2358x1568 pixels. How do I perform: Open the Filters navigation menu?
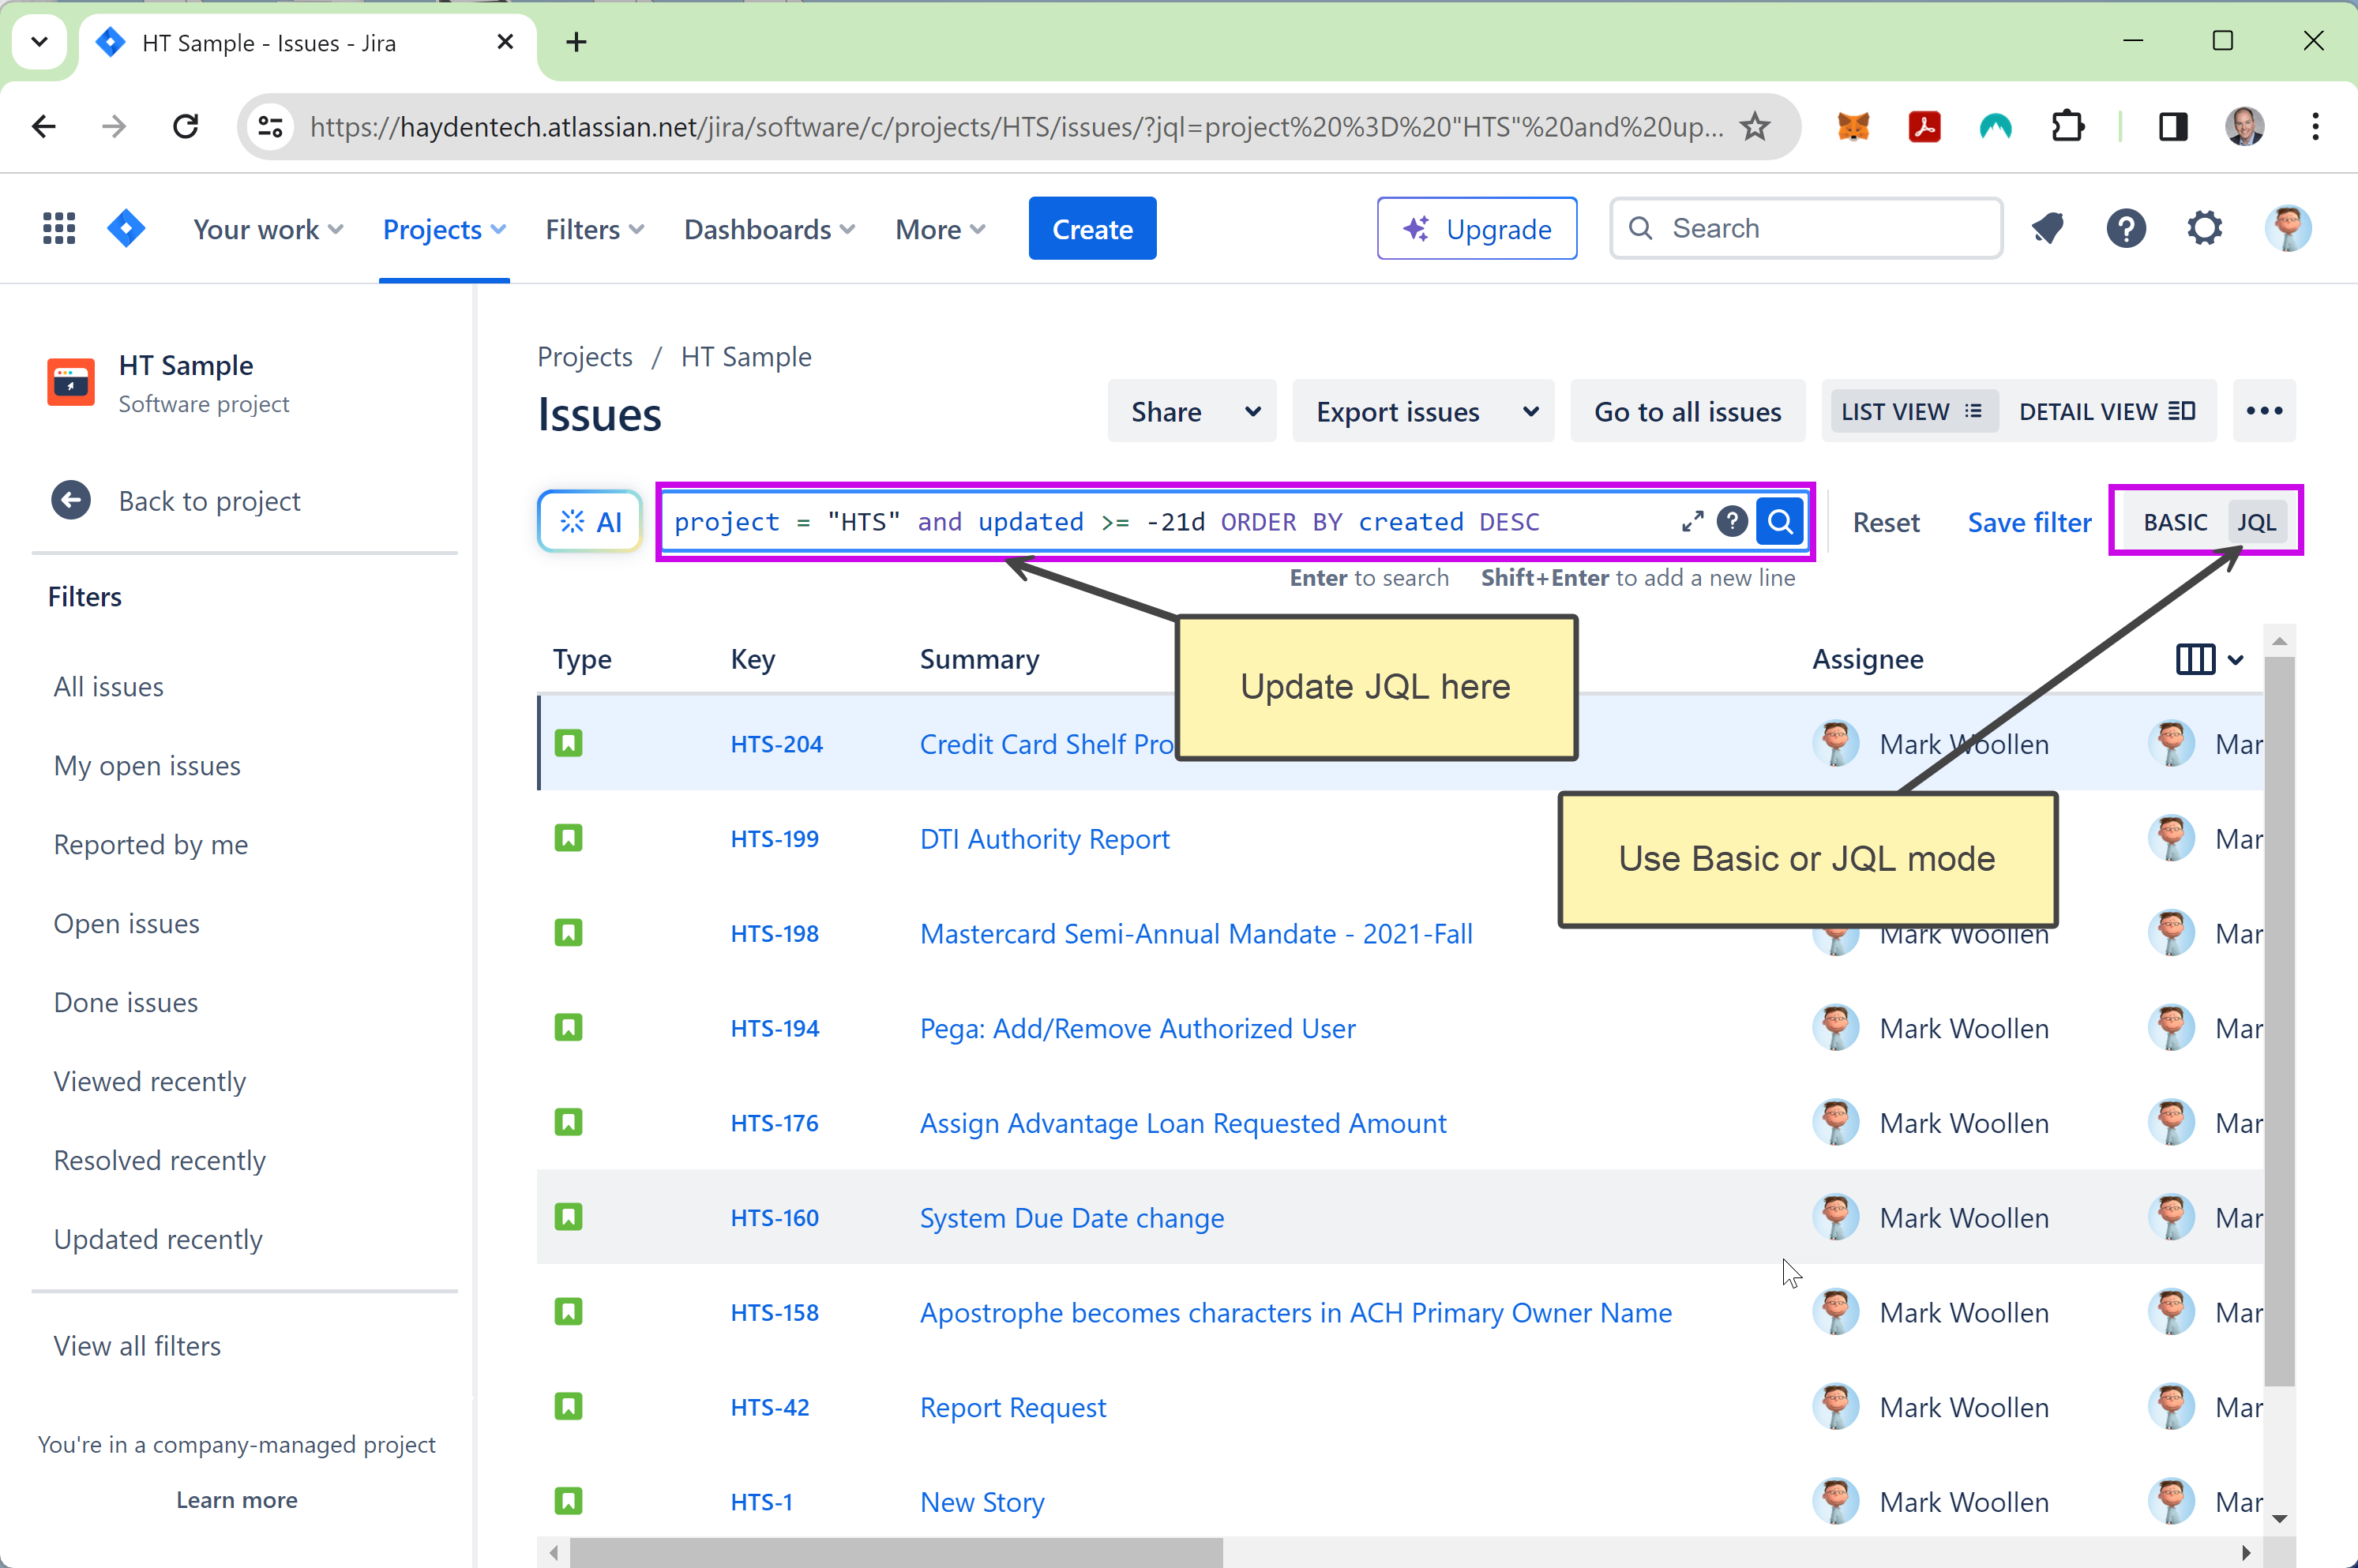click(594, 230)
